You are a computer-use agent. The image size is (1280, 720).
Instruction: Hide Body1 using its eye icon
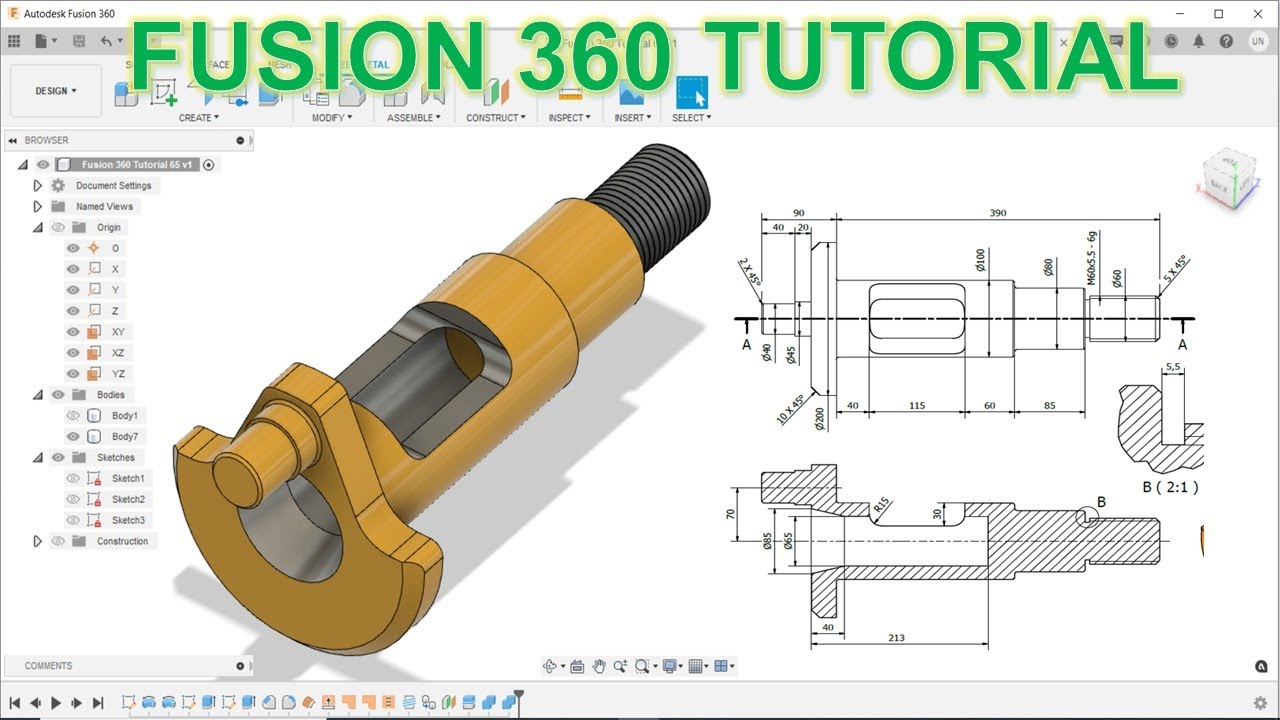point(73,415)
